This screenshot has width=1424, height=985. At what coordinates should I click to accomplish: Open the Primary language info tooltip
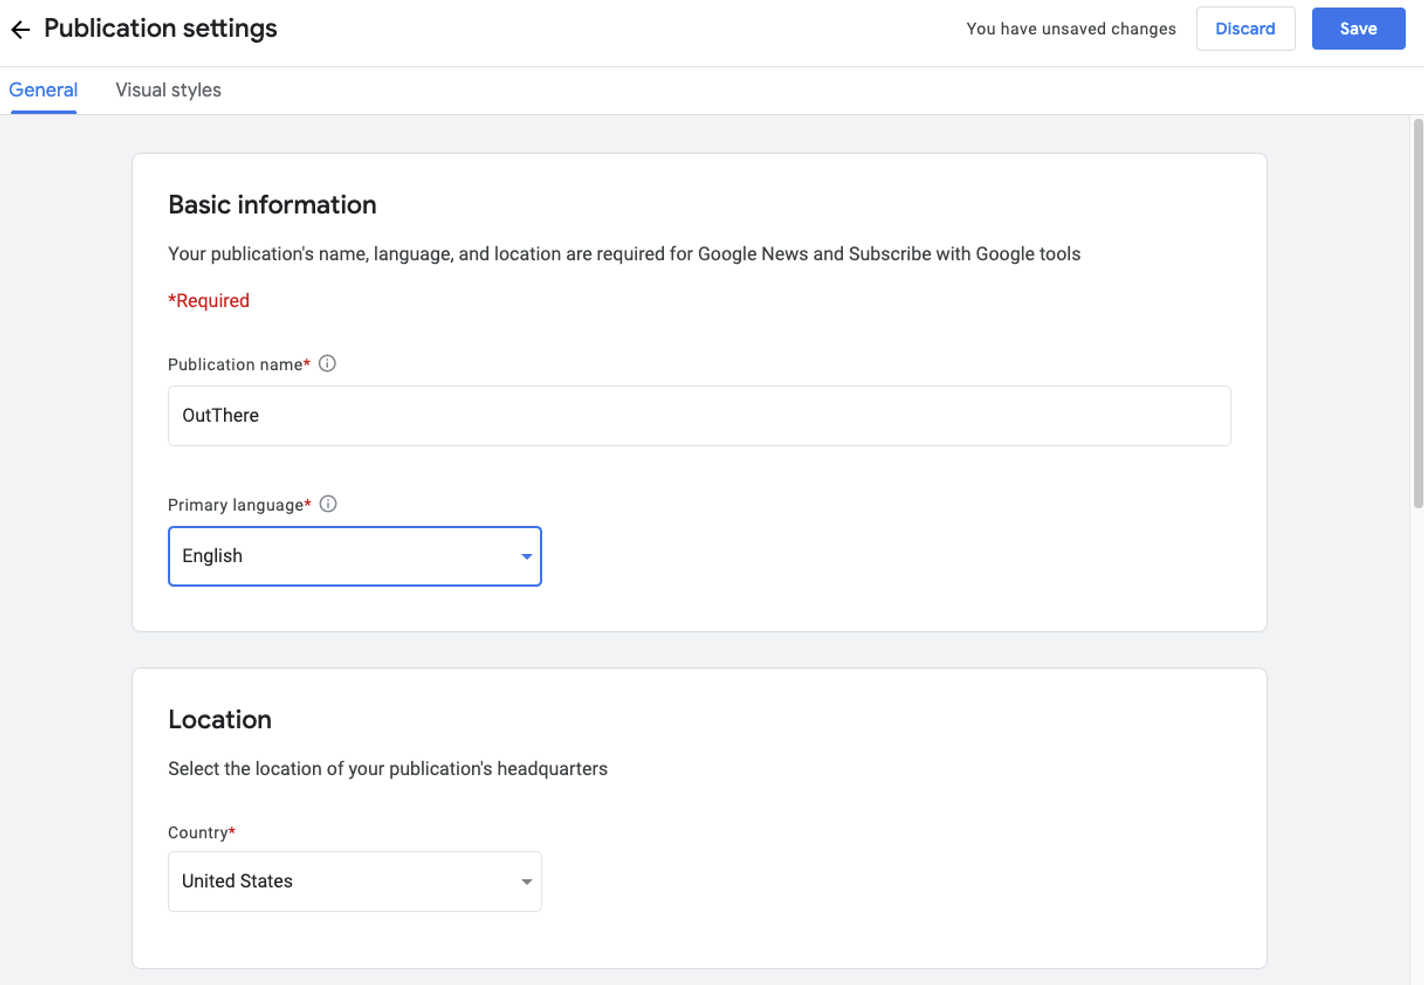pos(328,503)
